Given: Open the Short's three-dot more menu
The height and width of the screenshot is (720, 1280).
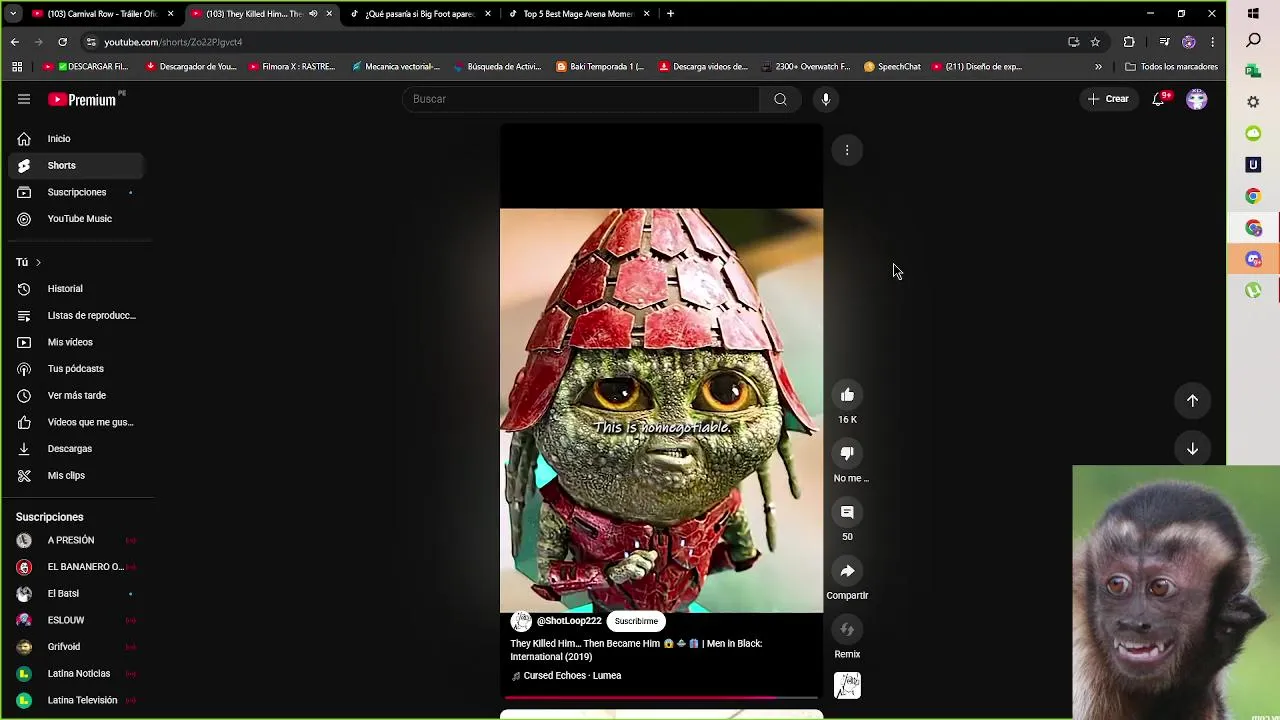Looking at the screenshot, I should [x=847, y=150].
